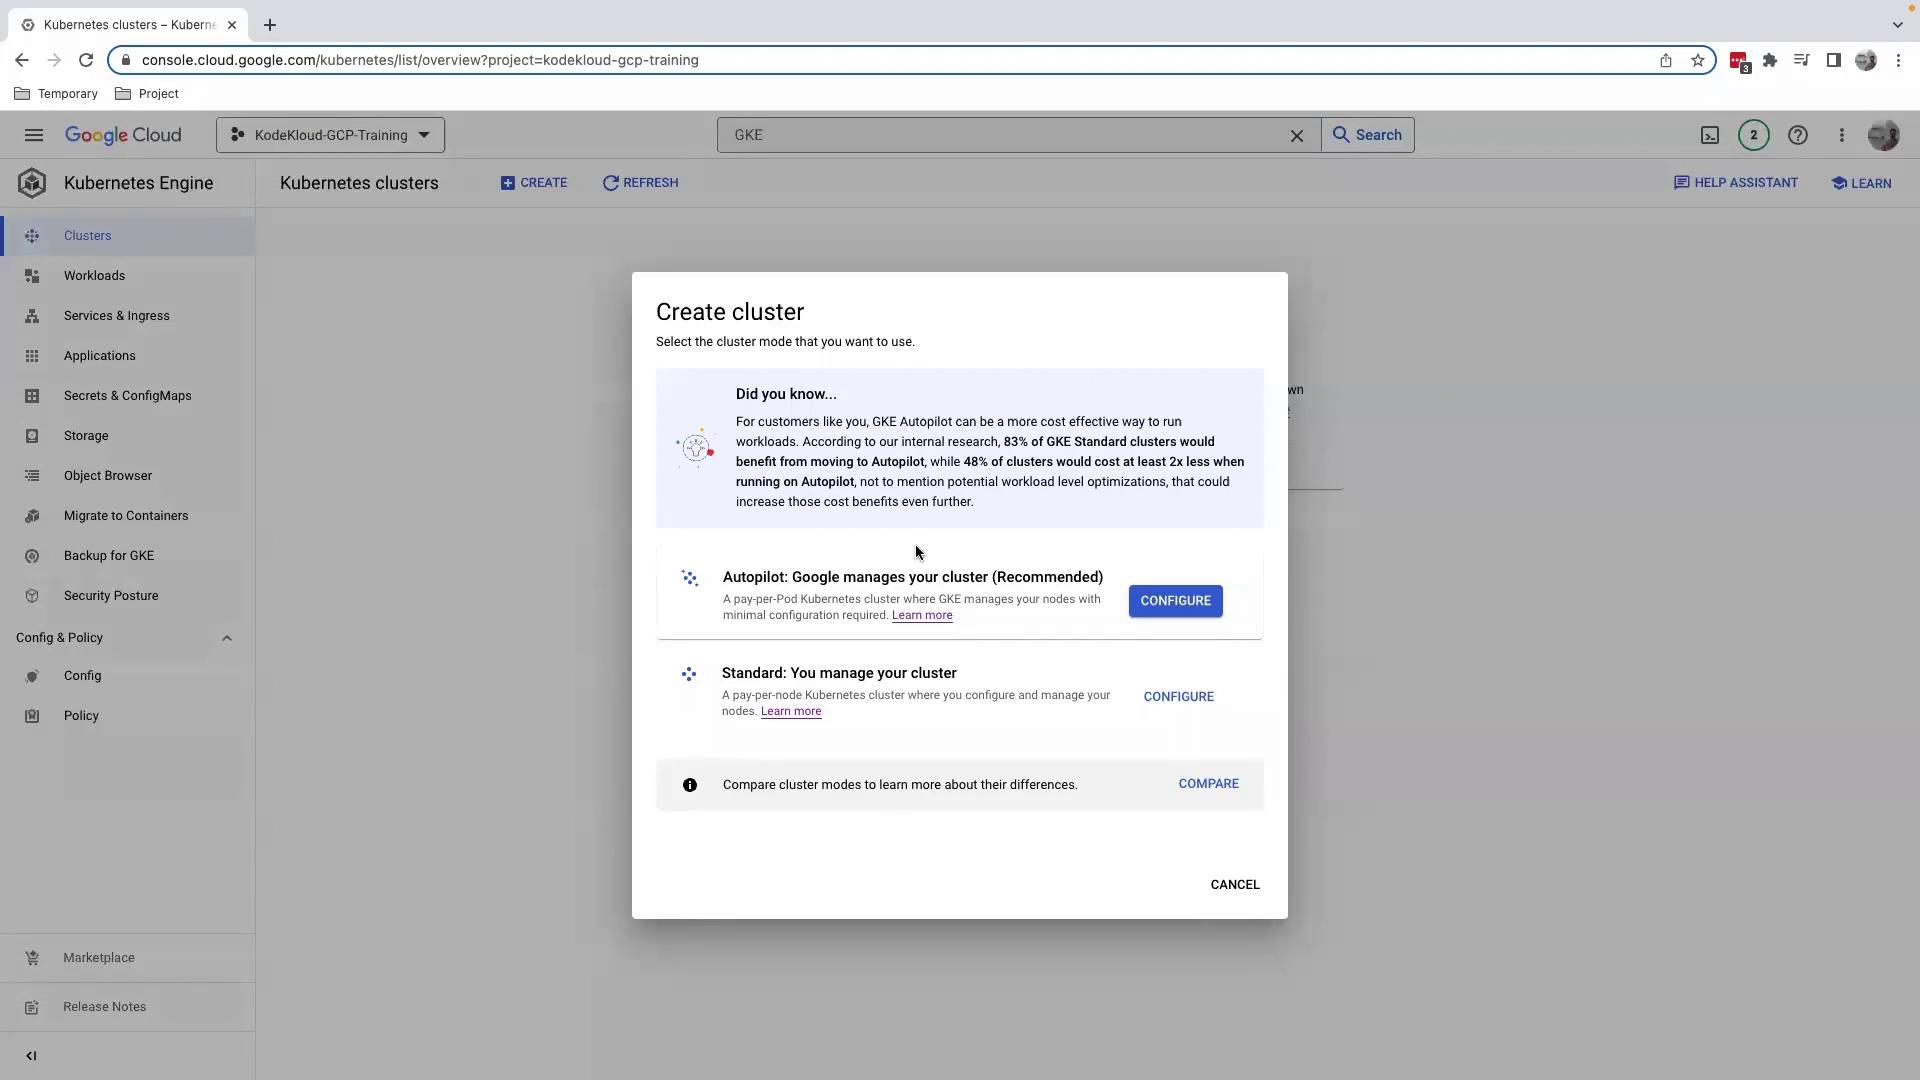This screenshot has height=1080, width=1920.
Task: Configure the Standard cluster mode
Action: (1178, 697)
